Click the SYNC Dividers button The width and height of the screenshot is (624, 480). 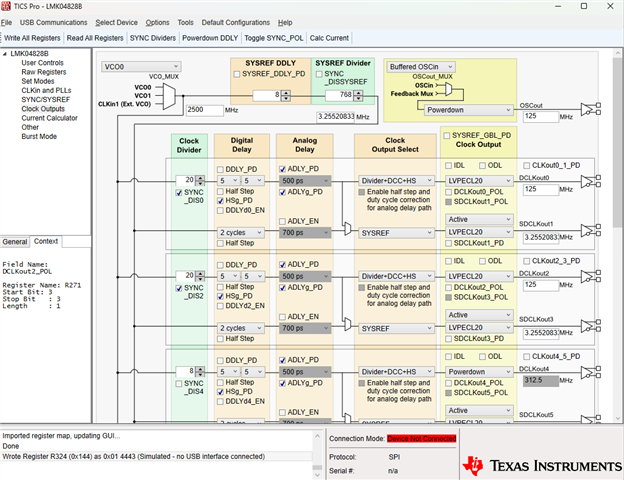pyautogui.click(x=153, y=38)
